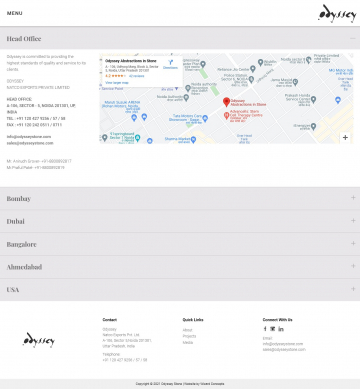Image resolution: width=360 pixels, height=389 pixels.
Task: Click the Odyssey logo in the header
Action: tap(337, 13)
